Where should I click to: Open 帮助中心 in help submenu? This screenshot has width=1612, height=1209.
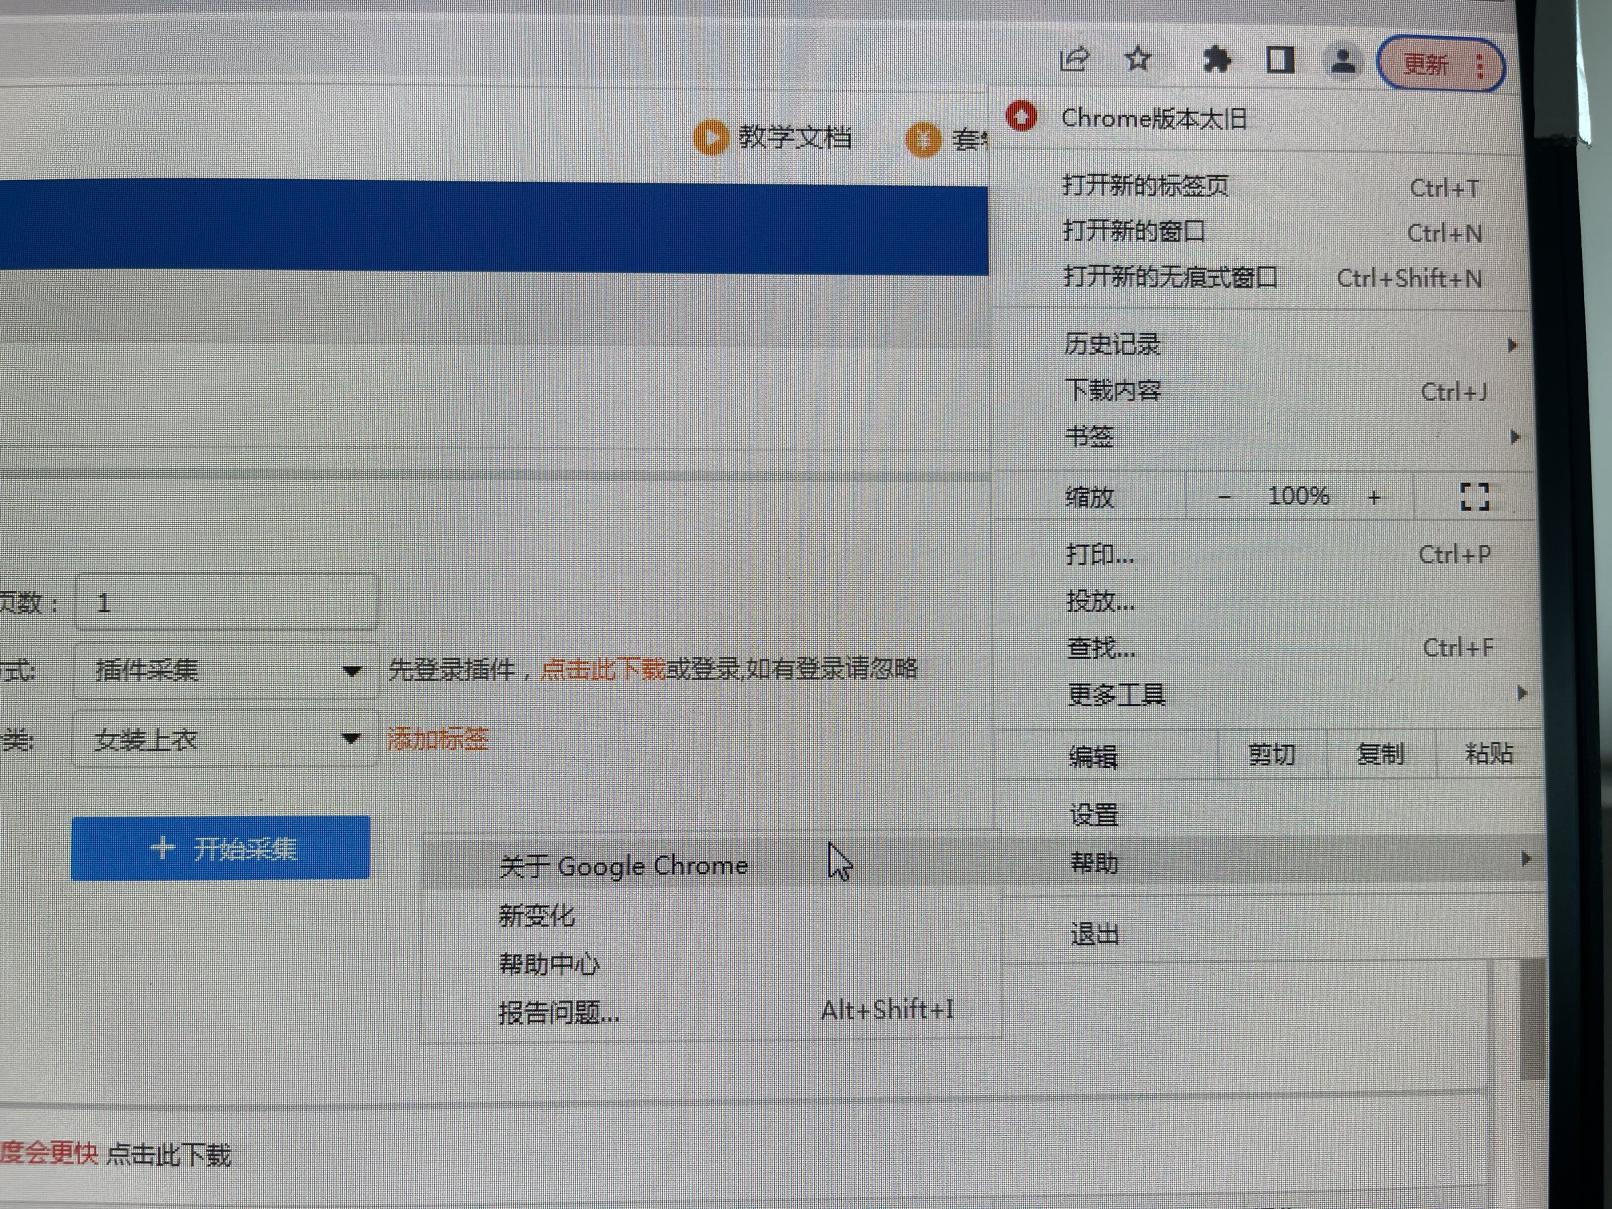[x=710, y=964]
